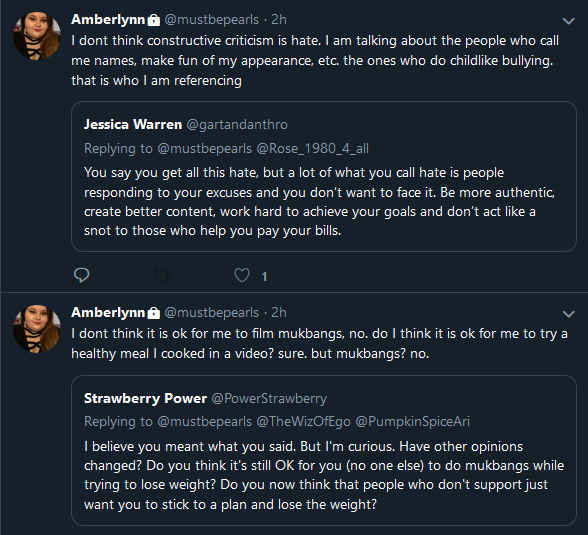Expand the first tweet's chevron menu
The width and height of the screenshot is (588, 535).
click(568, 21)
